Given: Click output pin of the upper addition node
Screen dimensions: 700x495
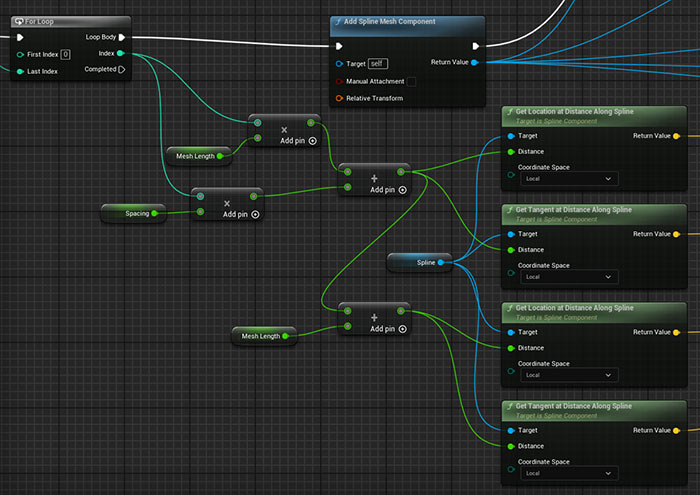Looking at the screenshot, I should click(x=400, y=172).
